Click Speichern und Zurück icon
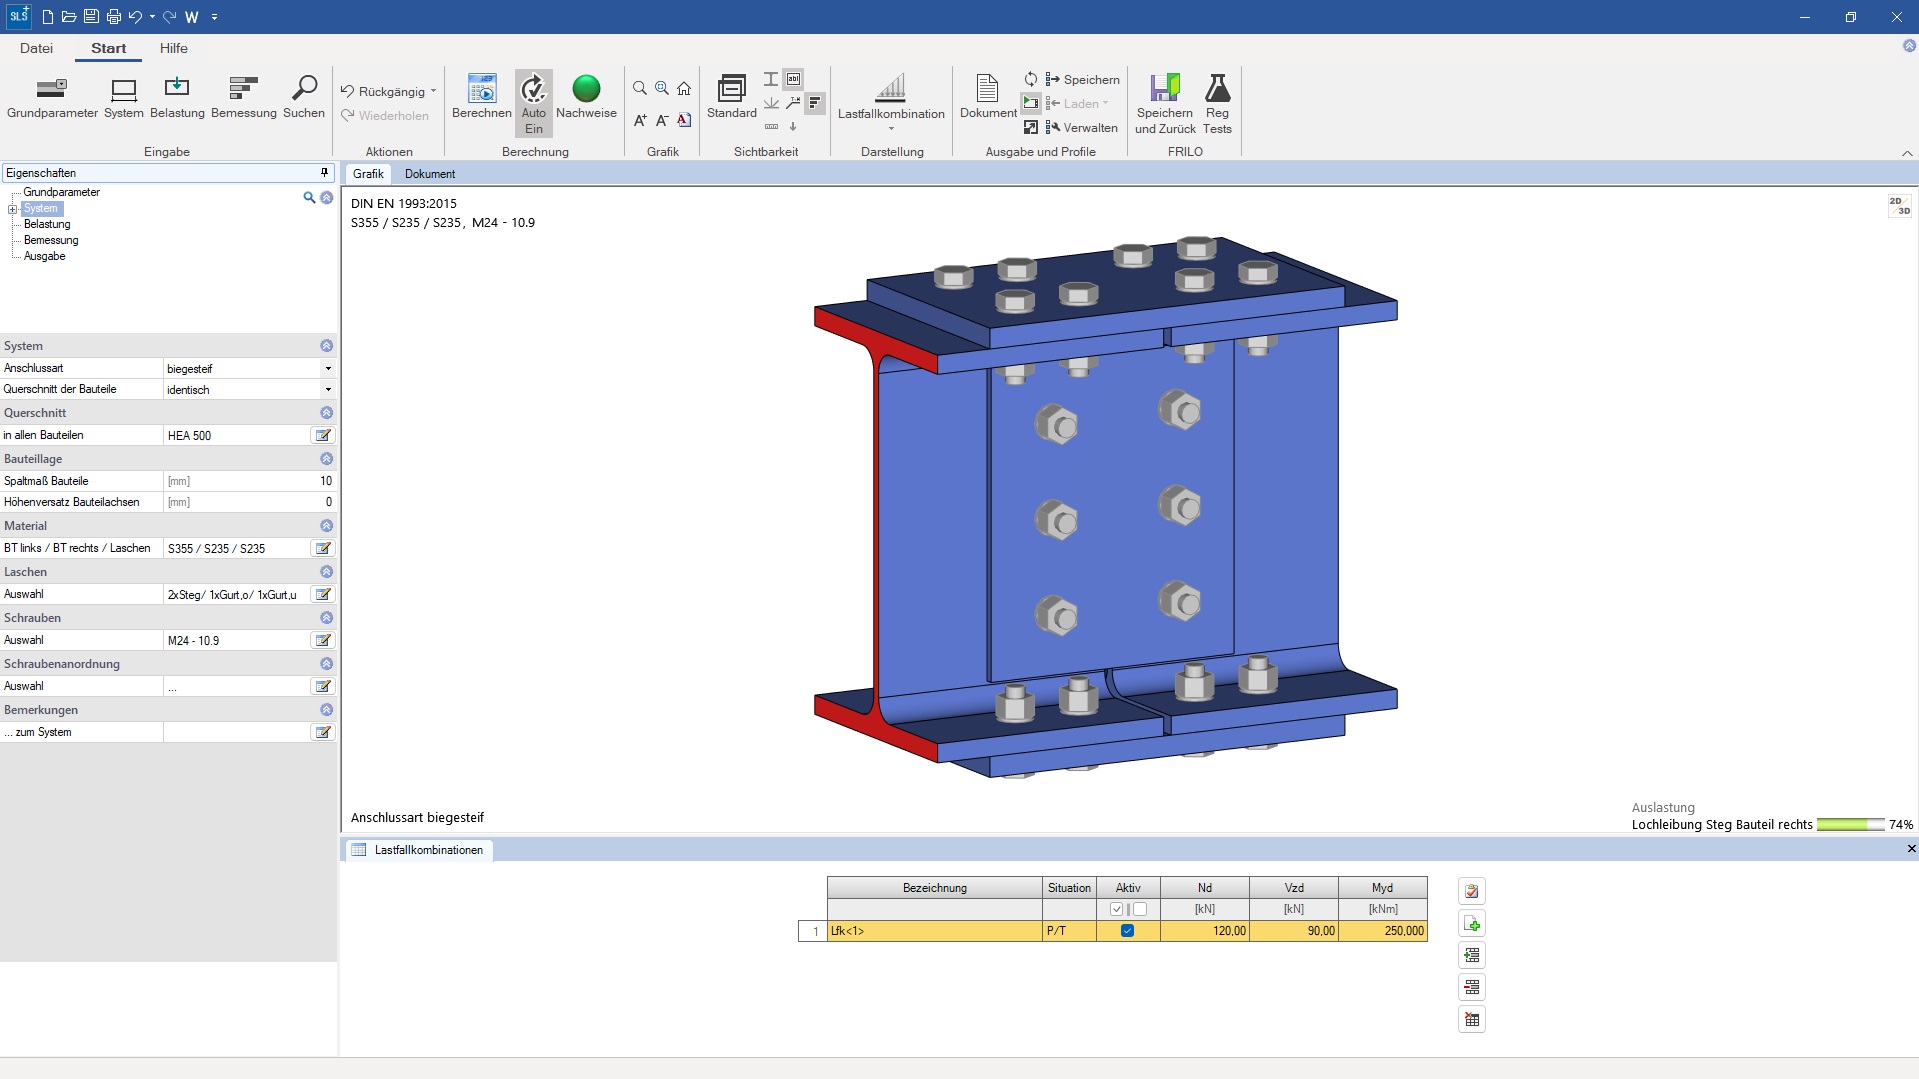Image resolution: width=1919 pixels, height=1079 pixels. (1165, 90)
